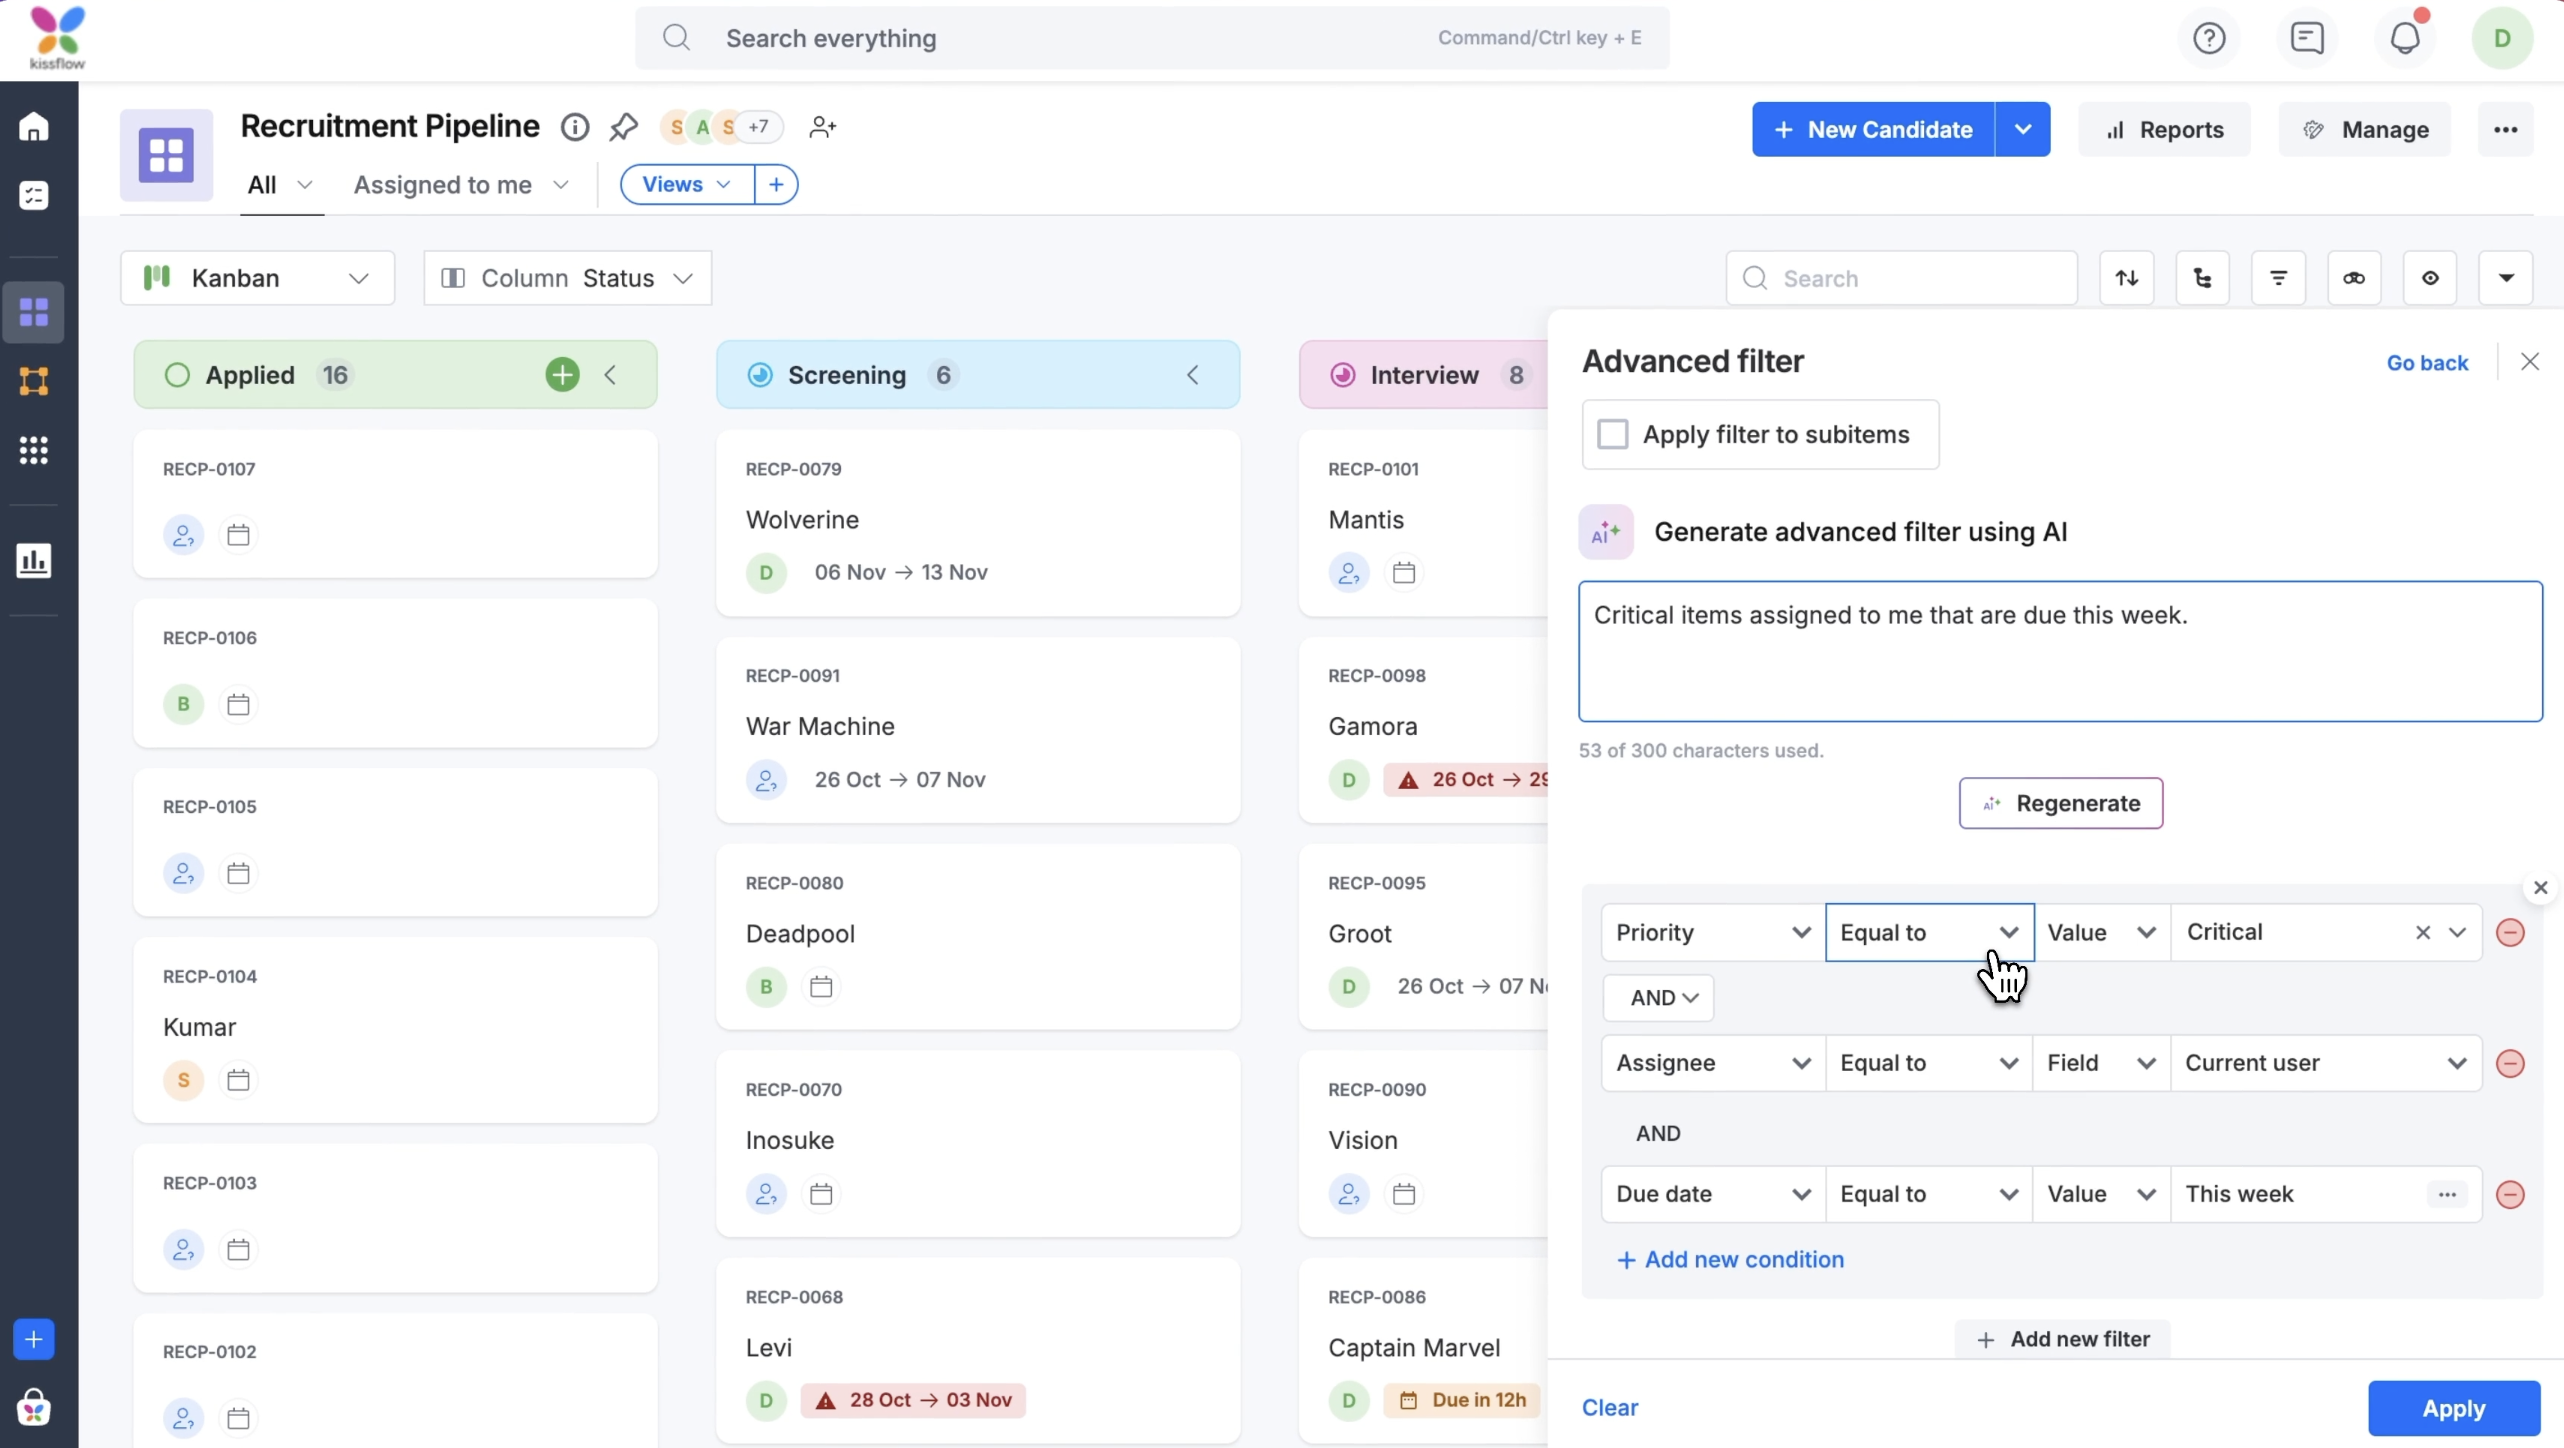Switch to Assigned to me tab

tap(443, 185)
